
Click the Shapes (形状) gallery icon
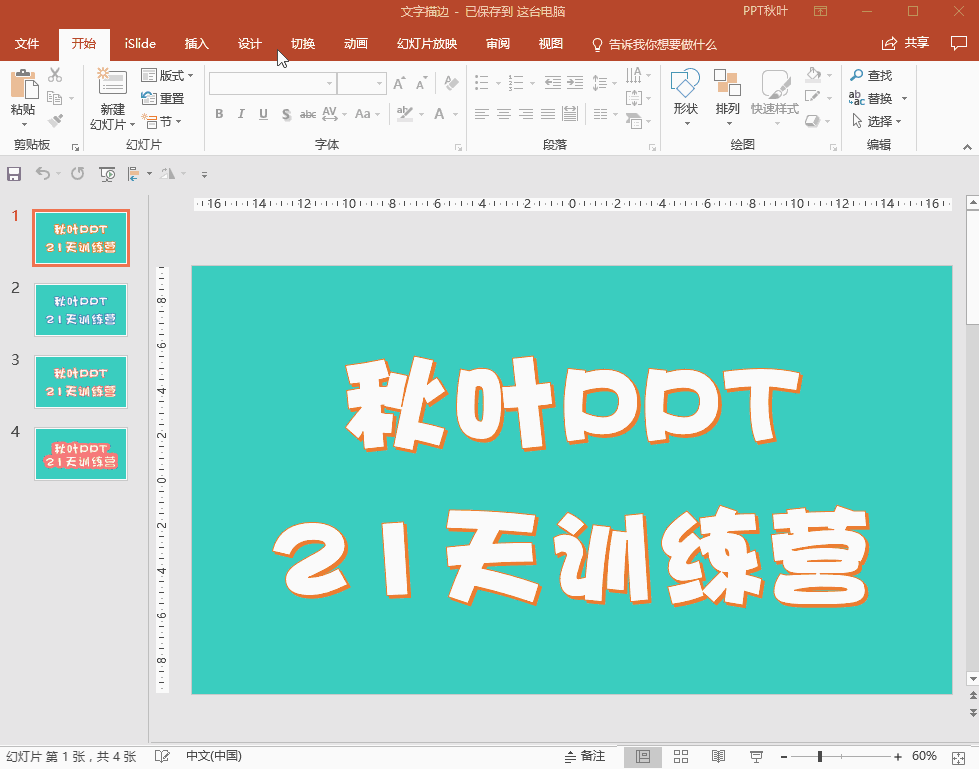685,84
